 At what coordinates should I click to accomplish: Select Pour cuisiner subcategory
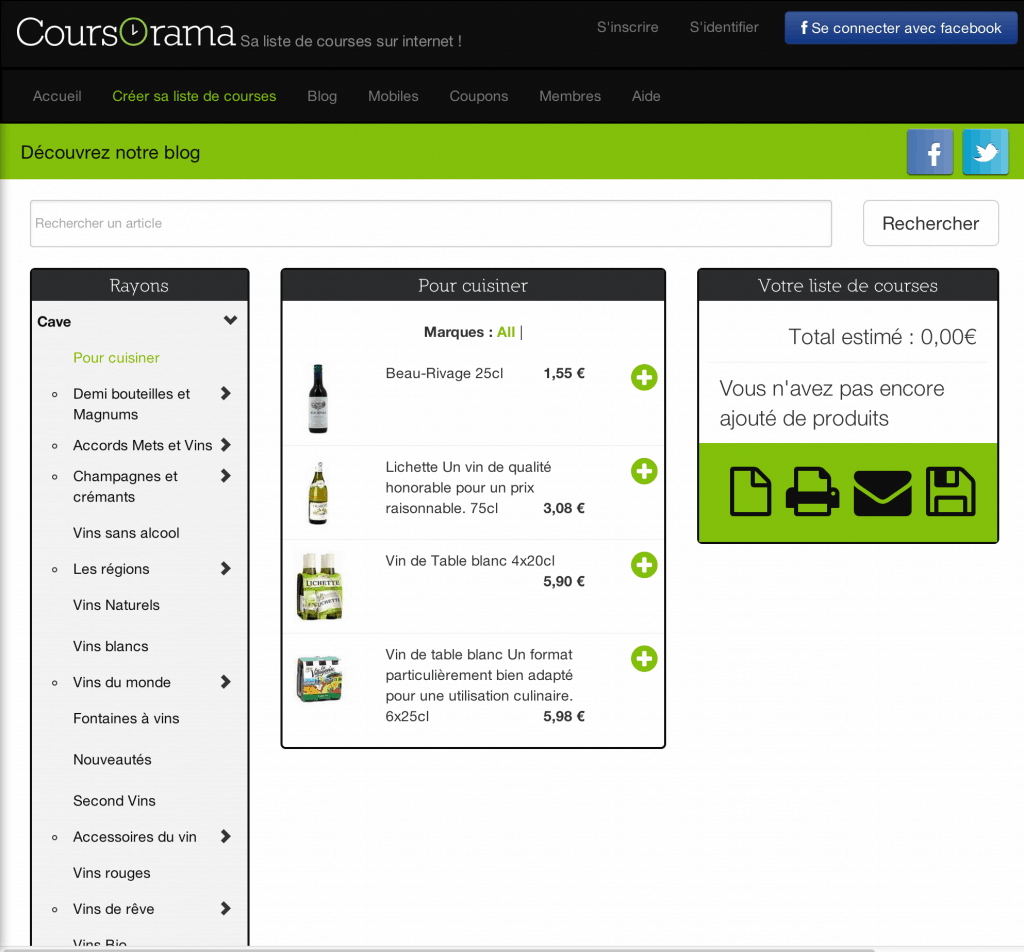coord(116,358)
